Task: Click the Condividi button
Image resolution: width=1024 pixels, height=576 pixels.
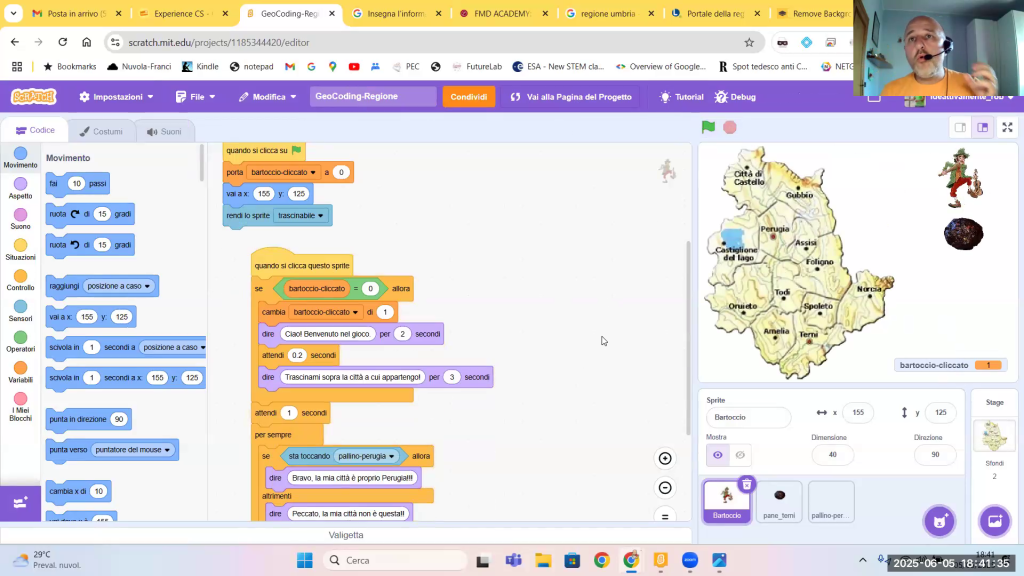Action: 469,97
